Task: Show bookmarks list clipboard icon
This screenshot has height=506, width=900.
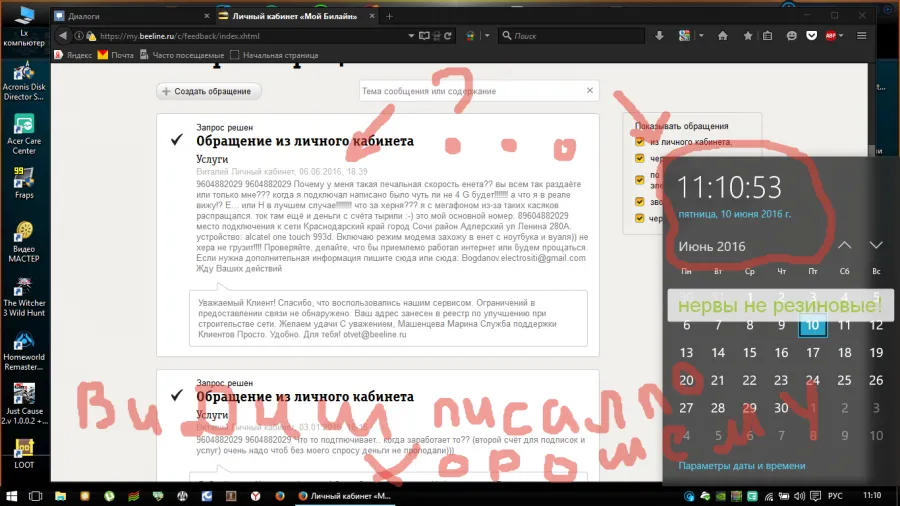Action: (767, 36)
